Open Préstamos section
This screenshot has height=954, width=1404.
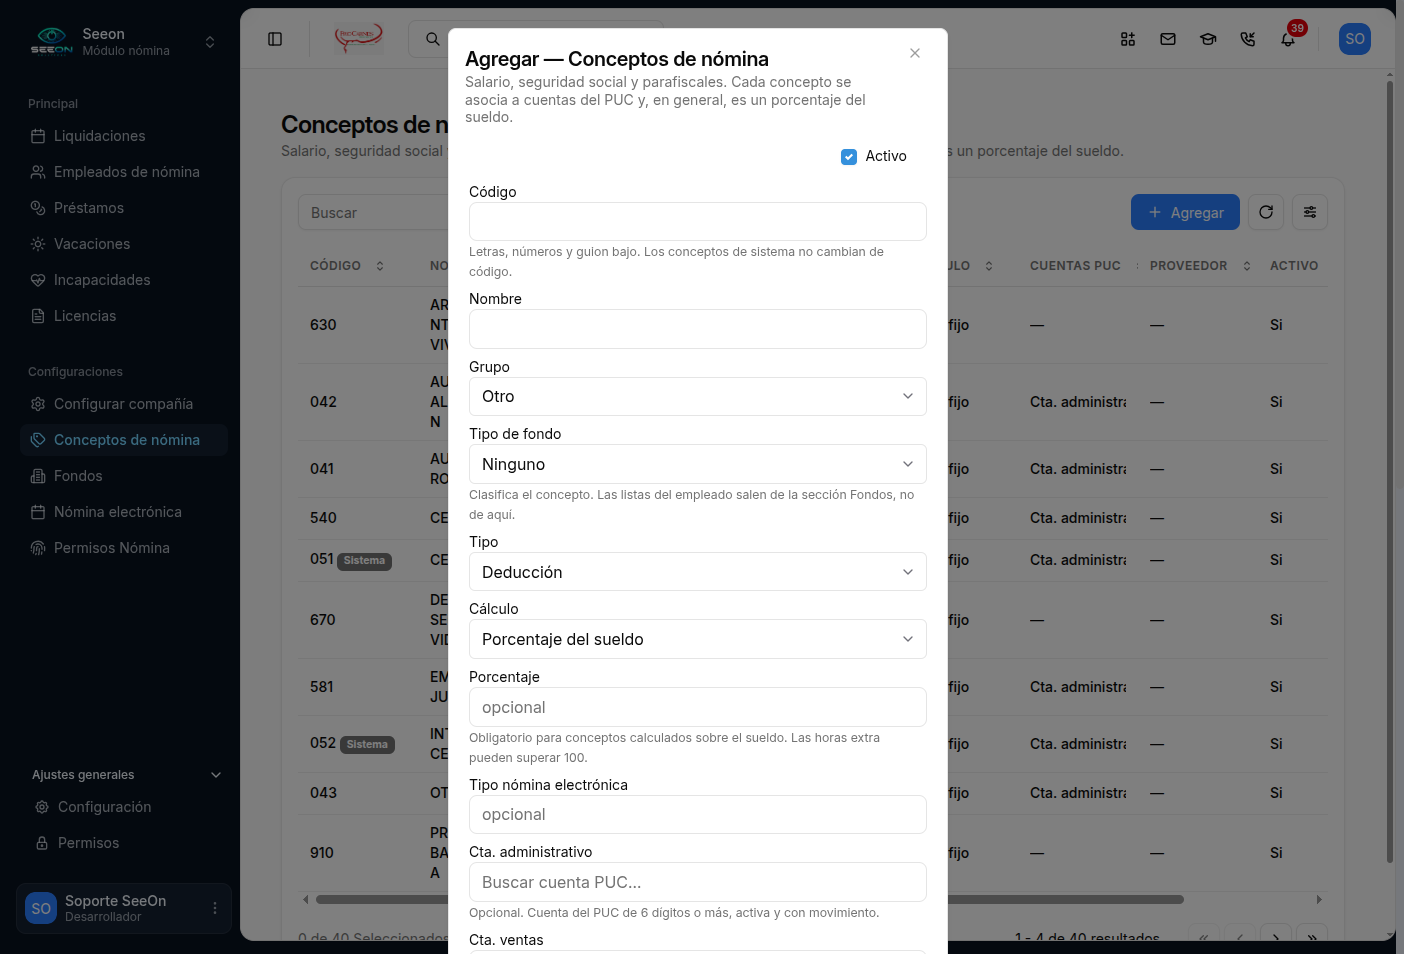(x=124, y=208)
